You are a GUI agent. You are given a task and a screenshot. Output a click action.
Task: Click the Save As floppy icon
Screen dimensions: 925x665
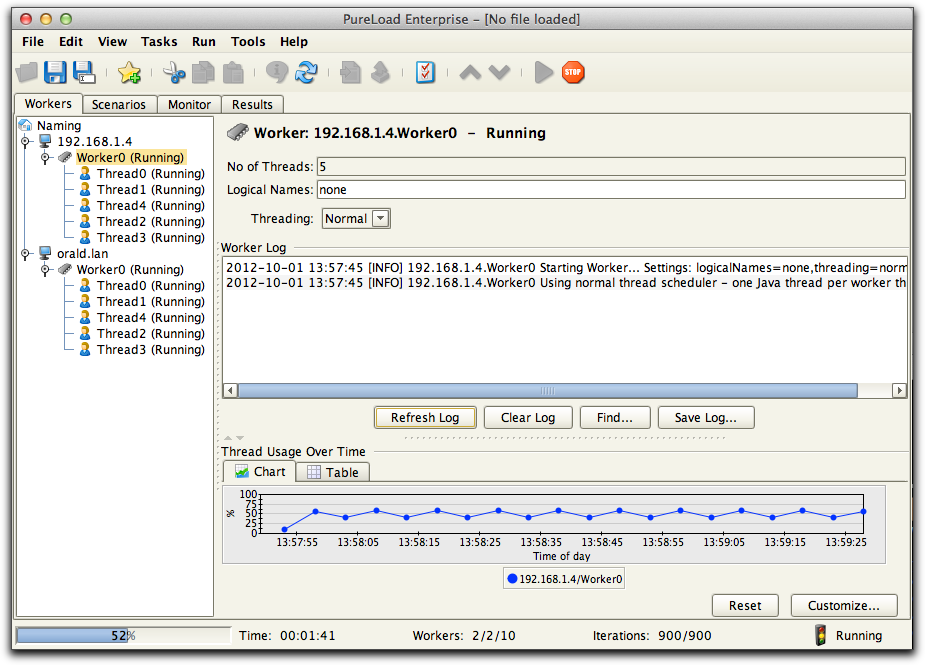click(84, 72)
